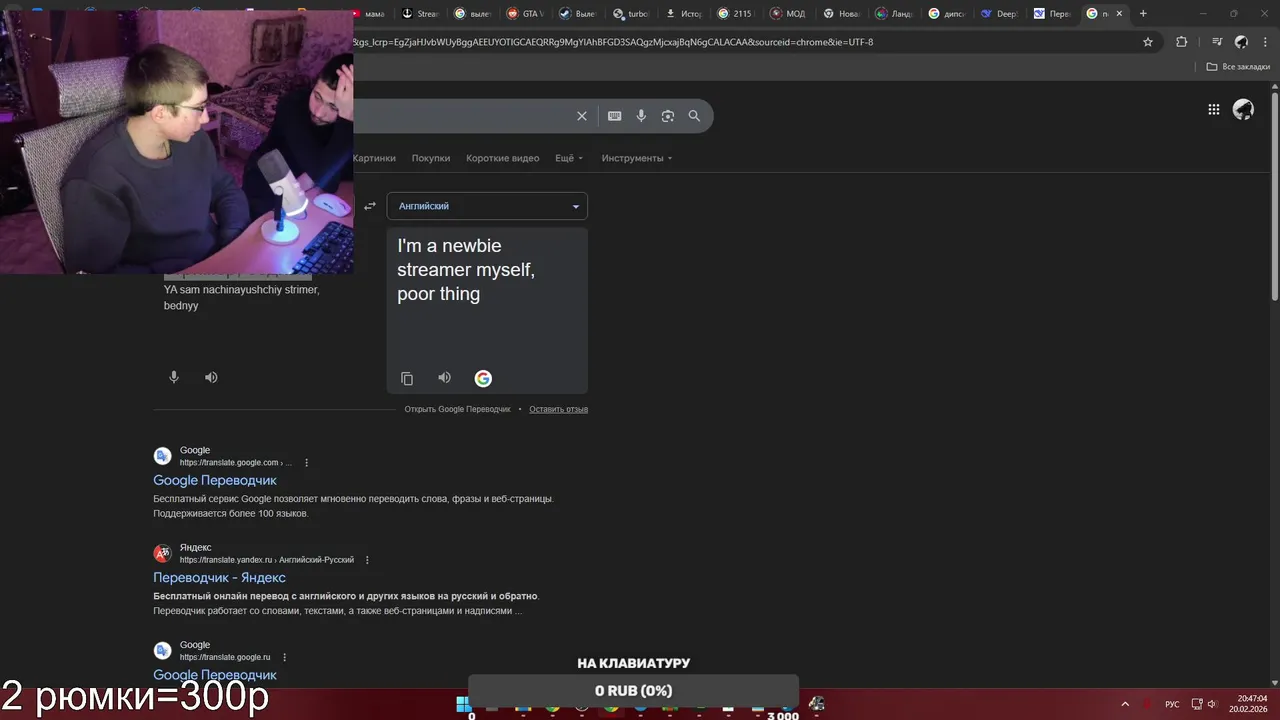Switch the РУС keyboard language indicator

[x=1172, y=704]
